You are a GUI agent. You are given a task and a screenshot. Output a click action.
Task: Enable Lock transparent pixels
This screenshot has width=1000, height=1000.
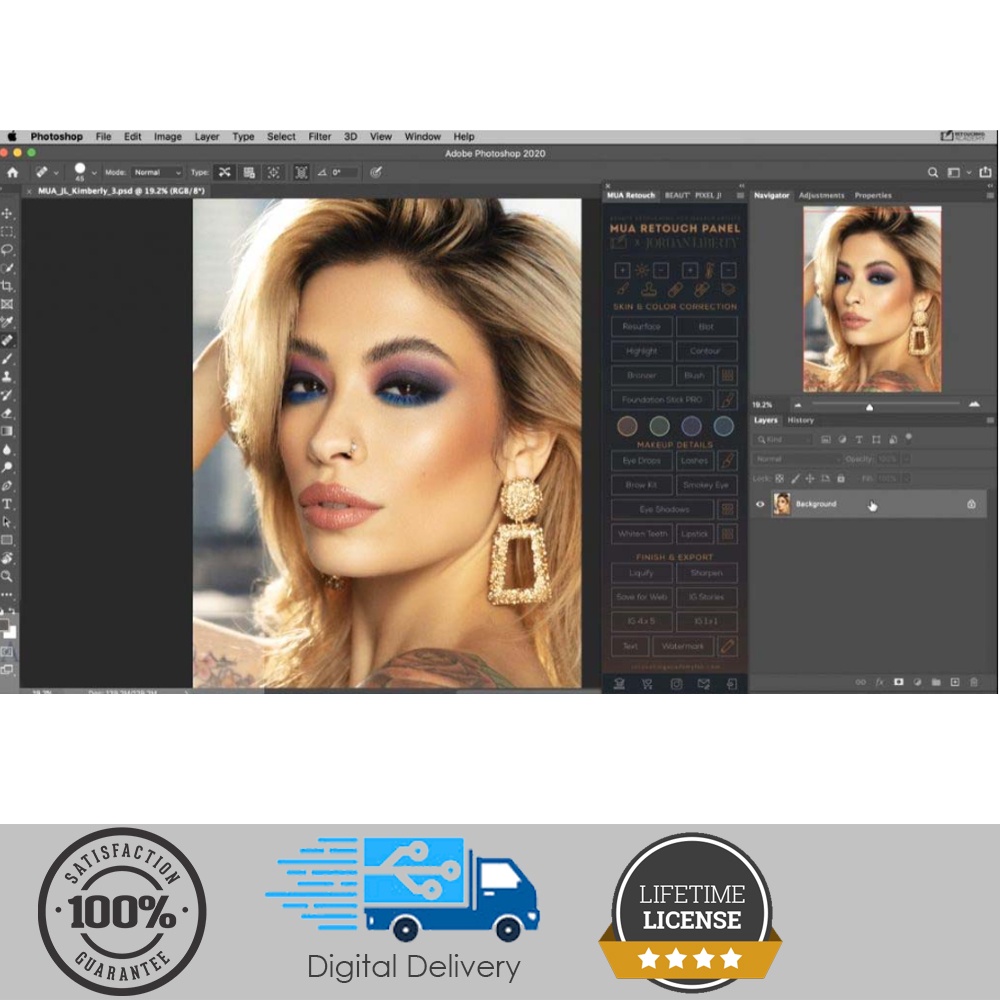(779, 478)
